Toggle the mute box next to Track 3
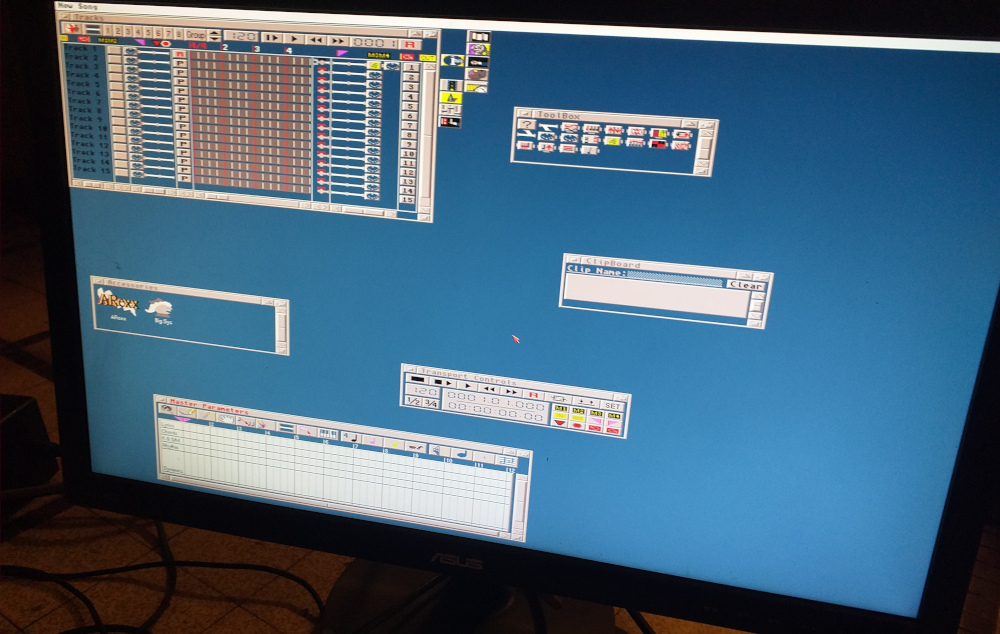This screenshot has width=1000, height=634. 115,68
